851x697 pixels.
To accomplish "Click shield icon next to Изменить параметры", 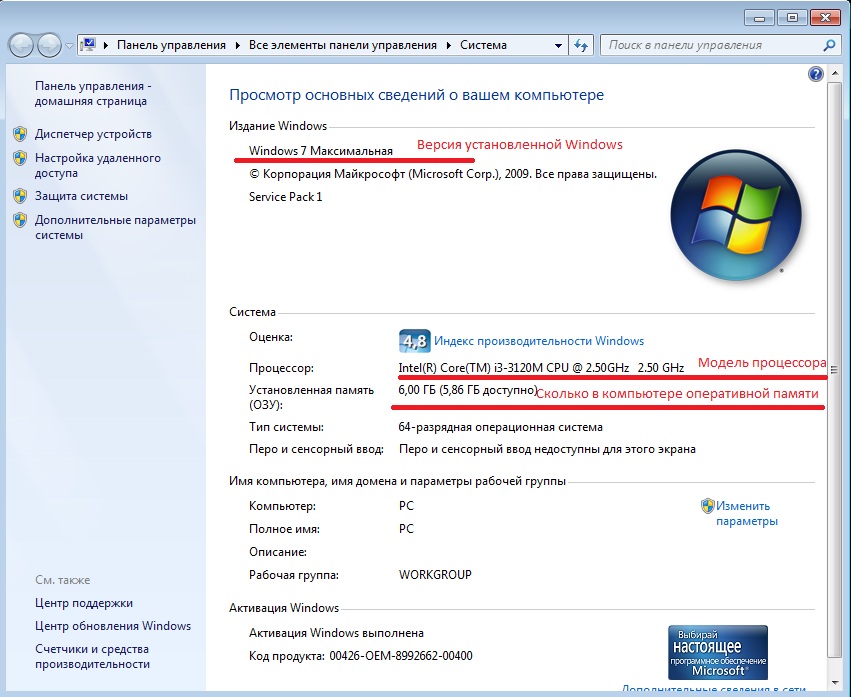I will [707, 506].
